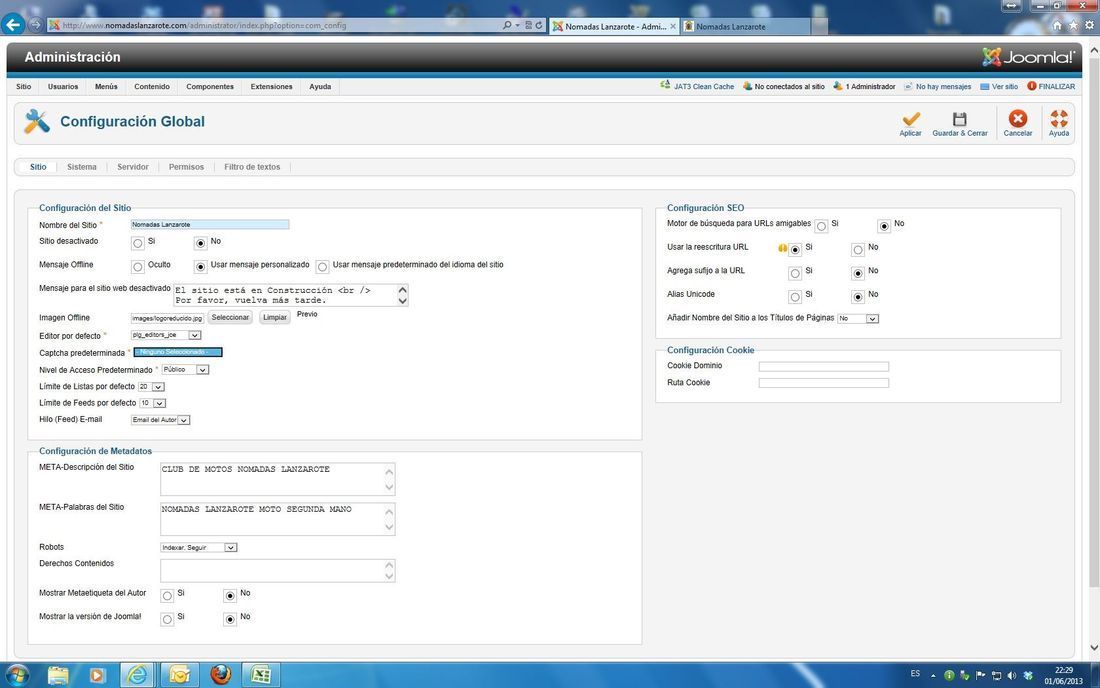Image resolution: width=1100 pixels, height=688 pixels.
Task: Click the Guardar & Cerrar disk icon
Action: [x=959, y=119]
